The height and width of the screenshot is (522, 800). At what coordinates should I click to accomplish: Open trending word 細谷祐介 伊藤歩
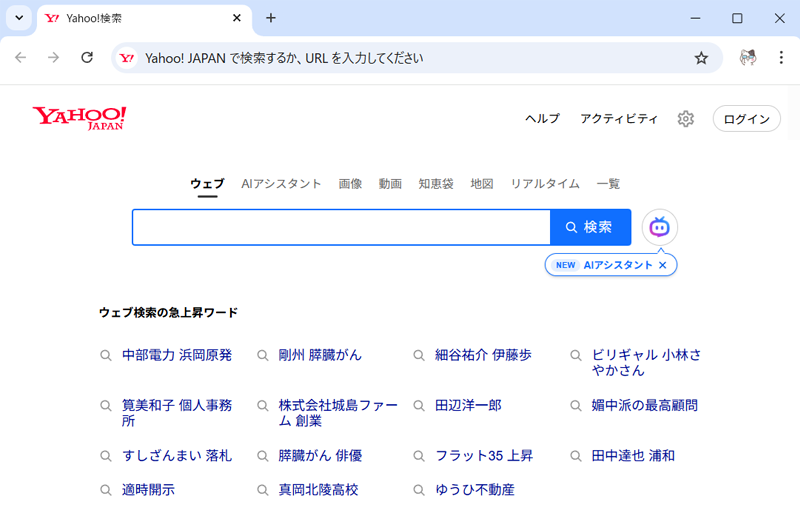pos(483,355)
